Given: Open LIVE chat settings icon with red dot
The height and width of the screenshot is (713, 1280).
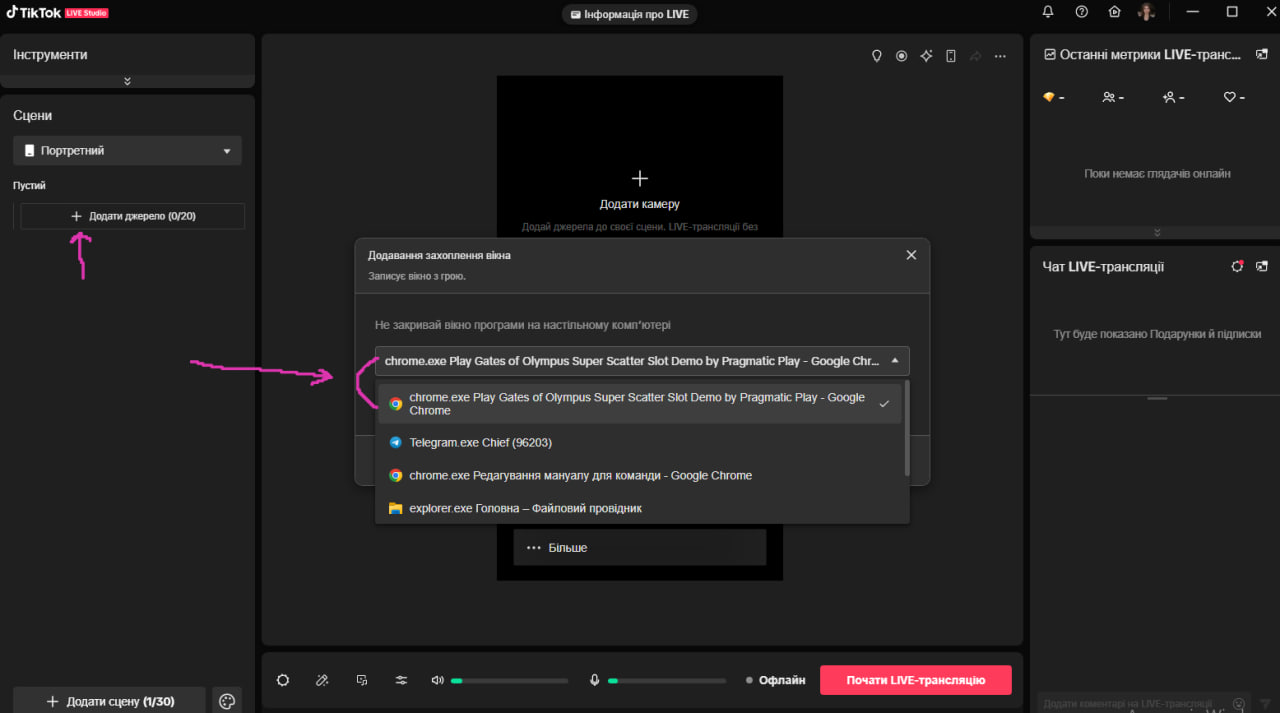Looking at the screenshot, I should coord(1237,266).
